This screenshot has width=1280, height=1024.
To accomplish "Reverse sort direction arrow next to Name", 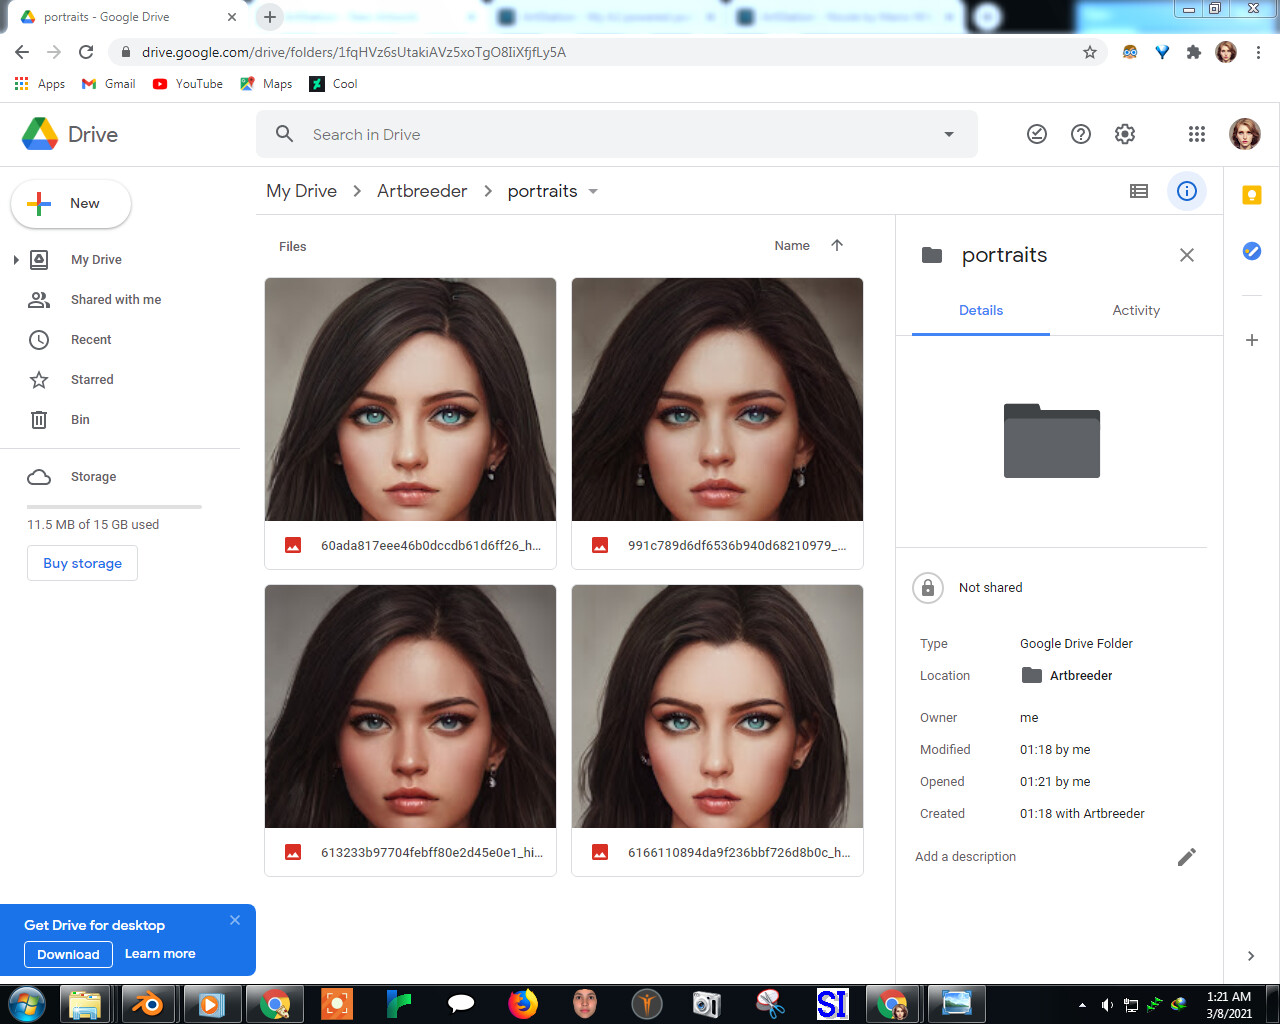I will click(x=837, y=245).
